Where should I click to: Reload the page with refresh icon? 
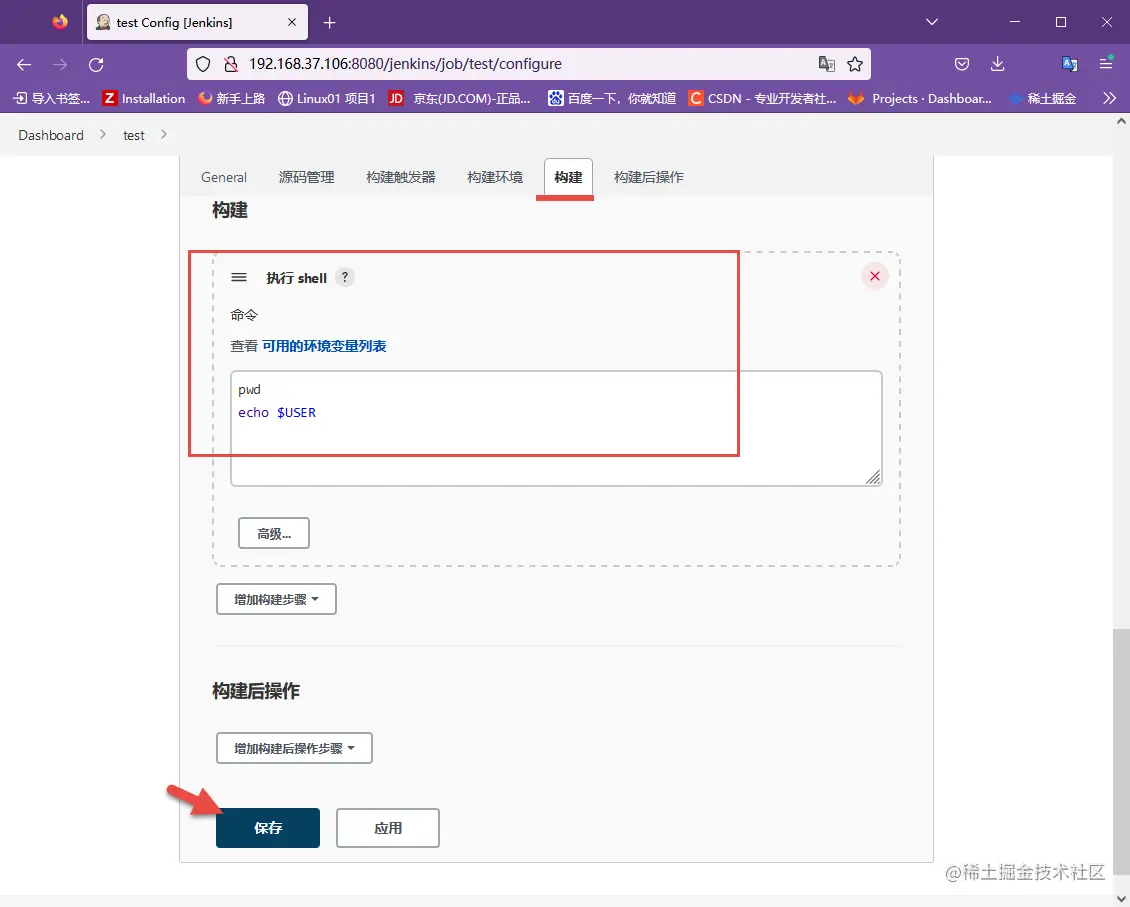point(96,64)
